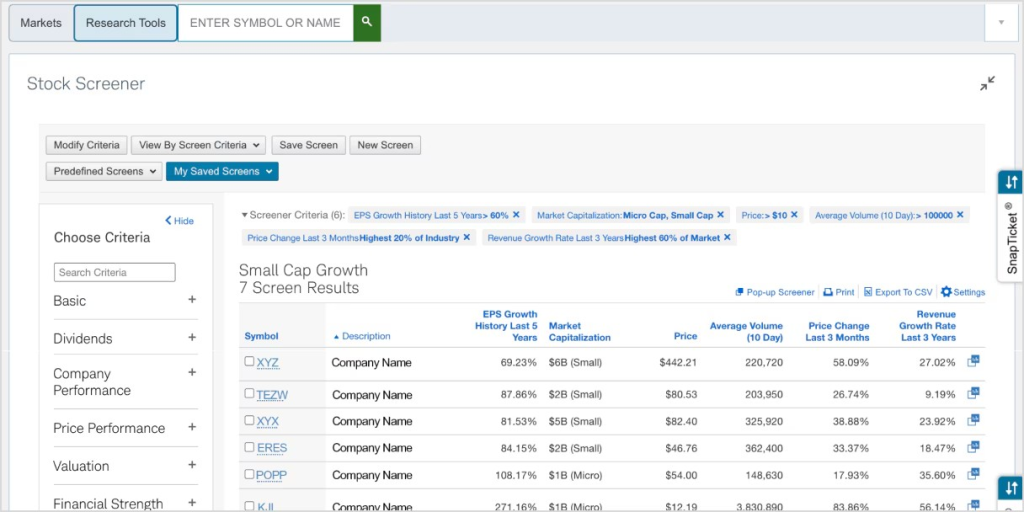Remove the Market Capitalization criteria filter
Screen dimensions: 1024x512
tap(720, 214)
